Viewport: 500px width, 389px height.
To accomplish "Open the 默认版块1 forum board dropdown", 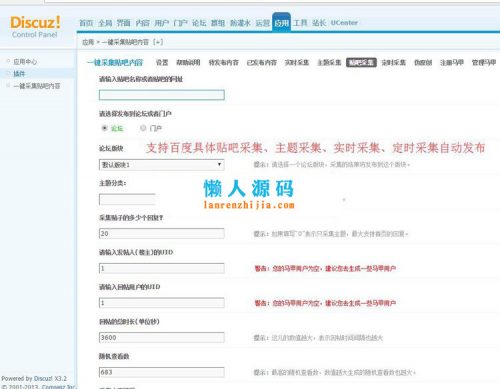I will 162,165.
